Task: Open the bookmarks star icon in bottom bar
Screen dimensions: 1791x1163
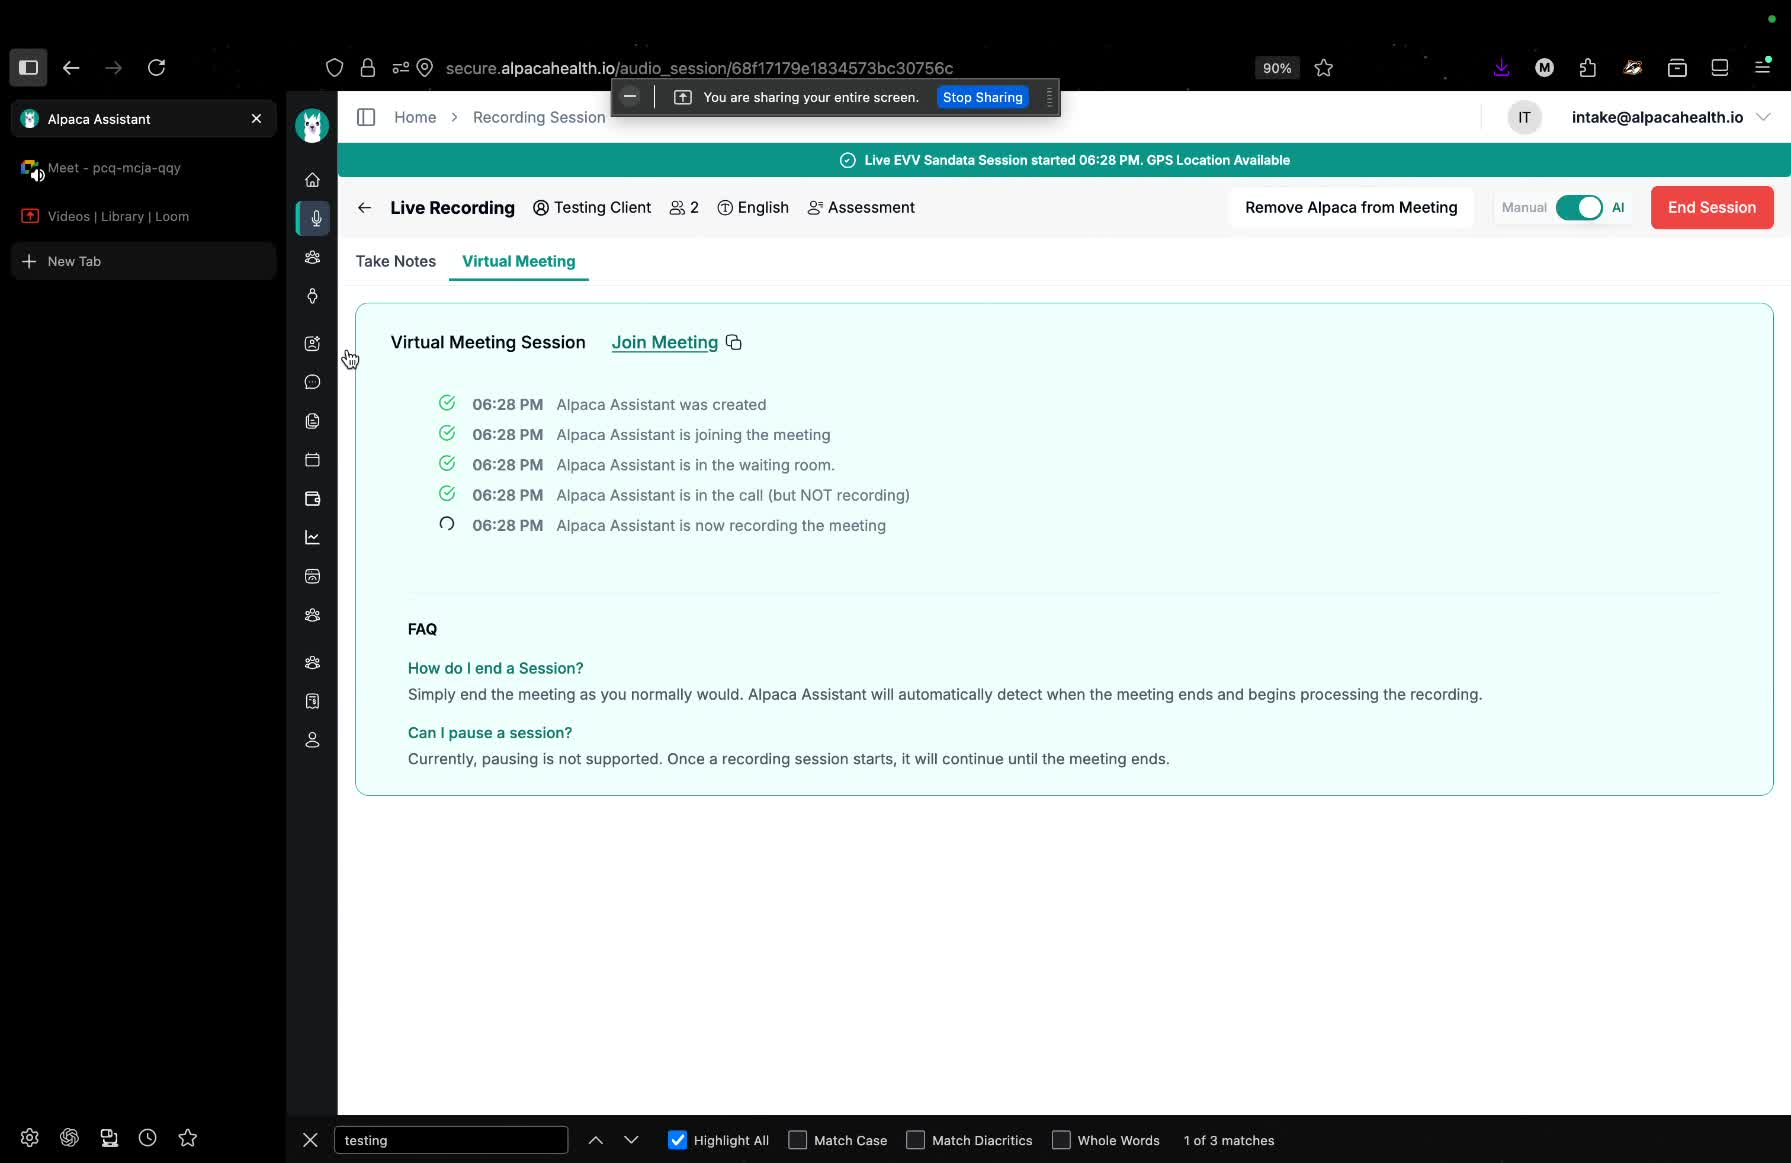Action: tap(188, 1138)
